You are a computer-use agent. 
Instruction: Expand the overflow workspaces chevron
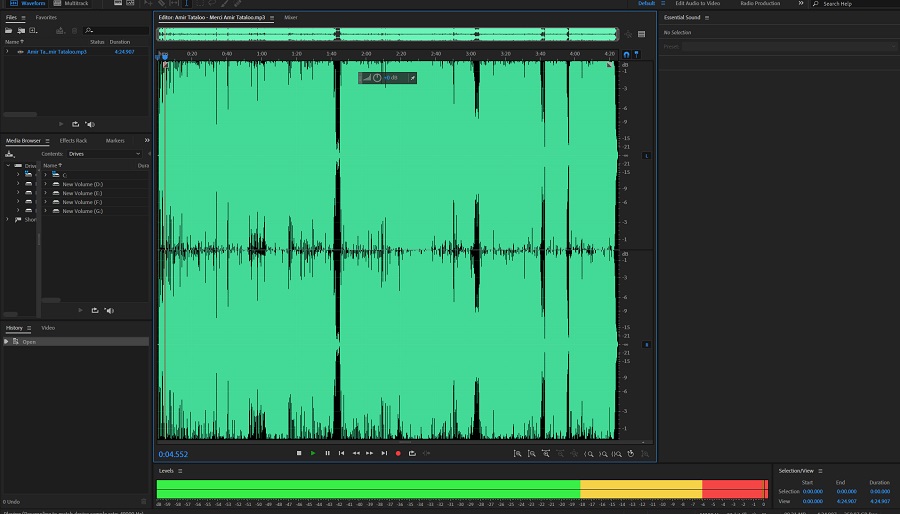click(801, 4)
